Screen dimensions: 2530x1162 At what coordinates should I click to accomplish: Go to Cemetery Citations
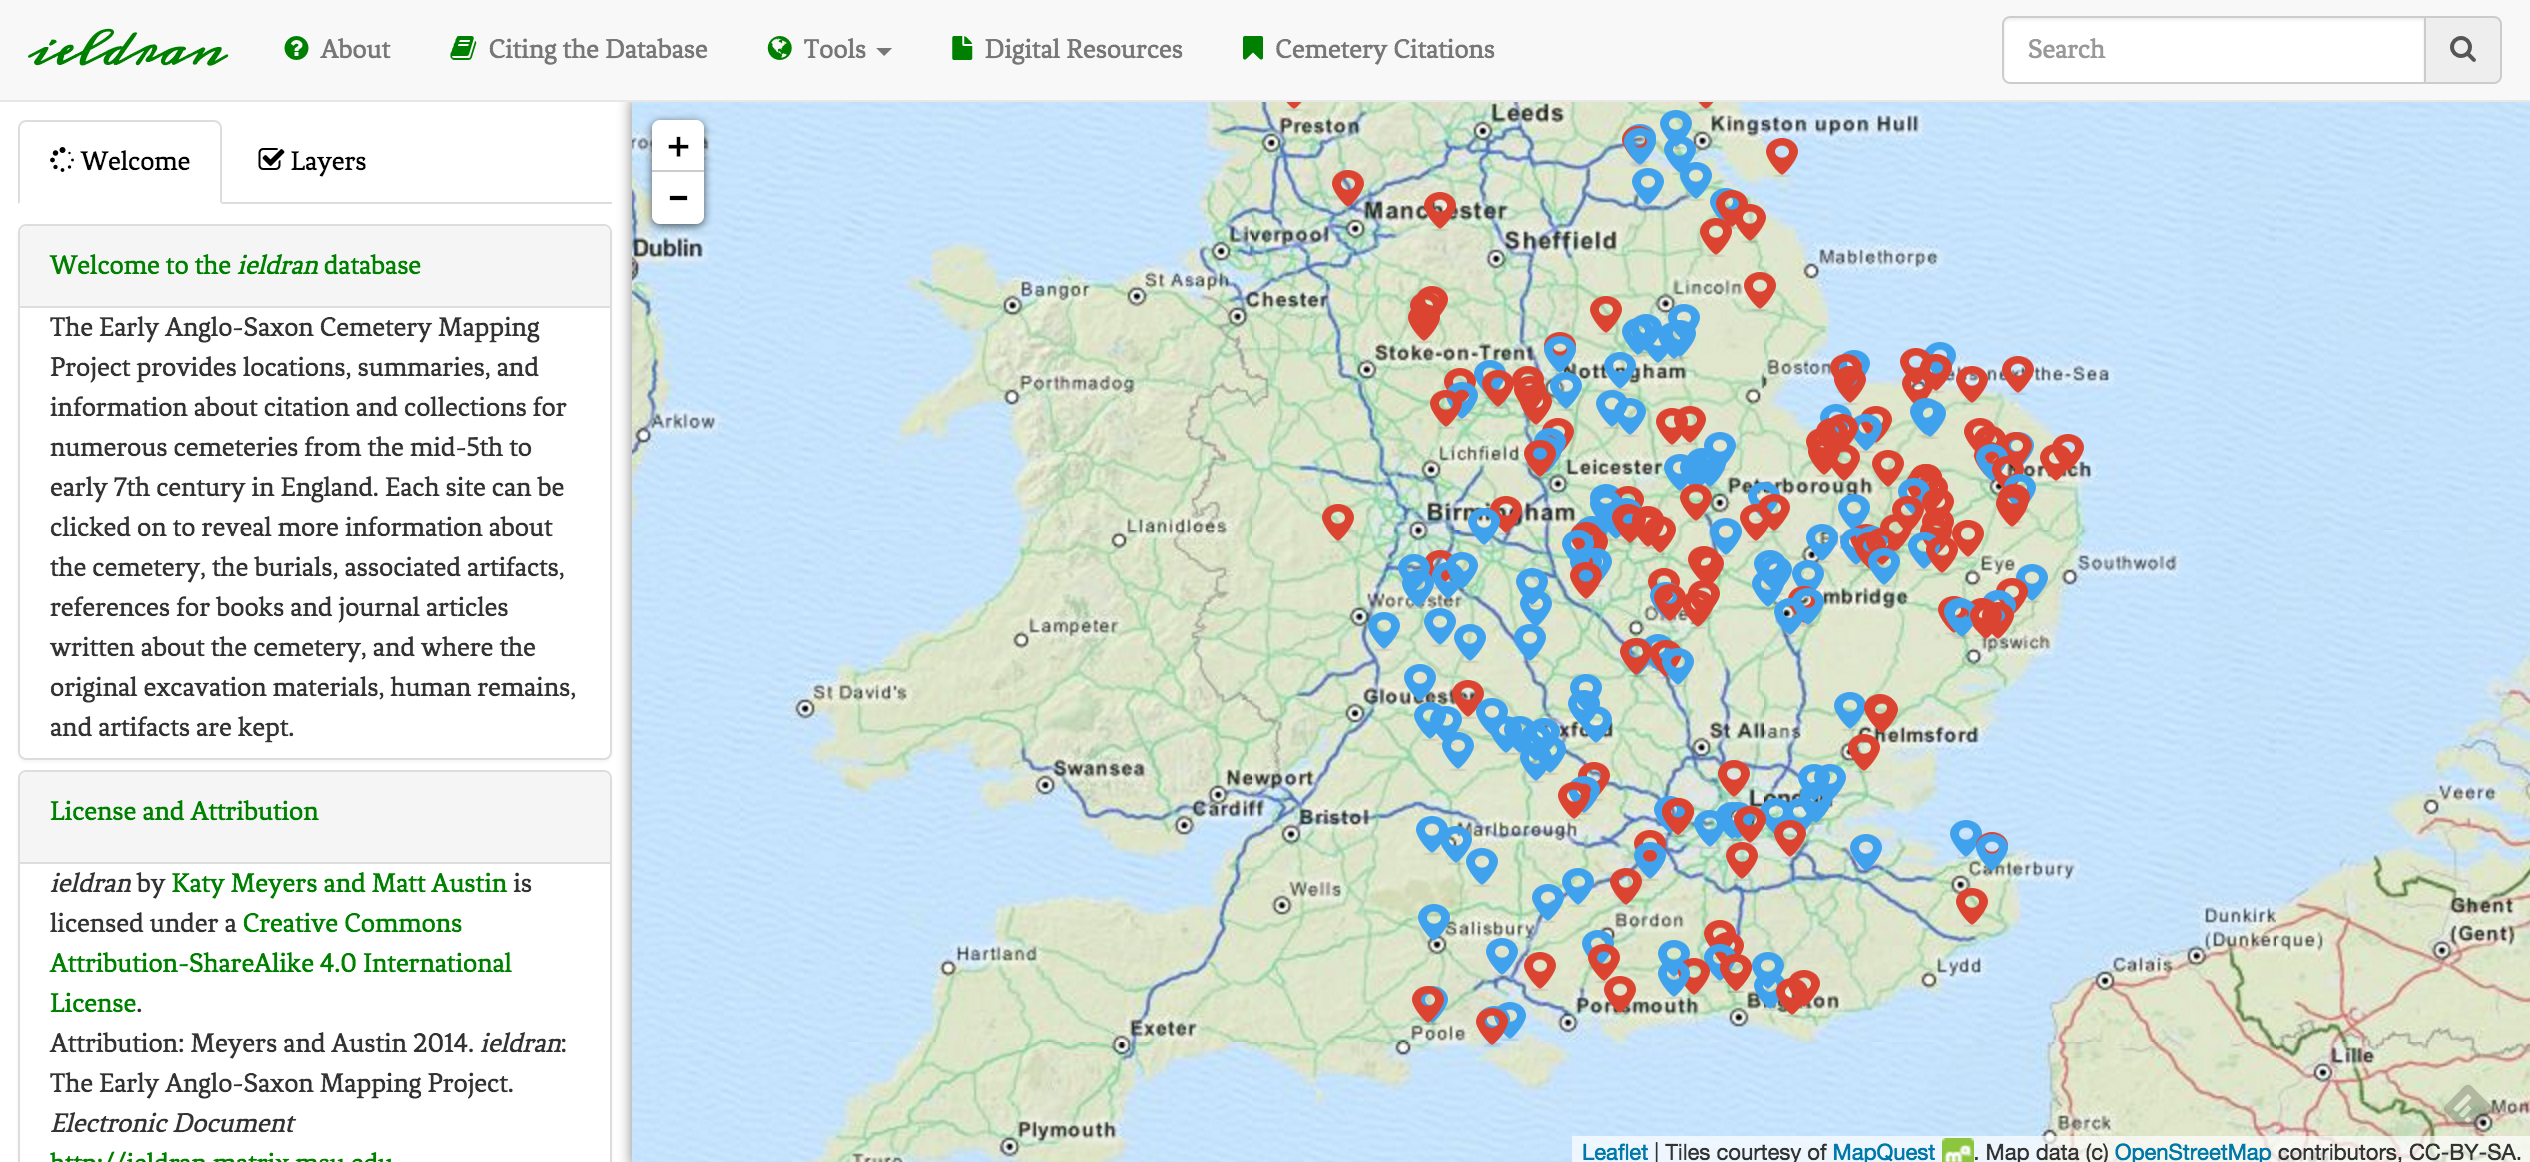[1368, 49]
